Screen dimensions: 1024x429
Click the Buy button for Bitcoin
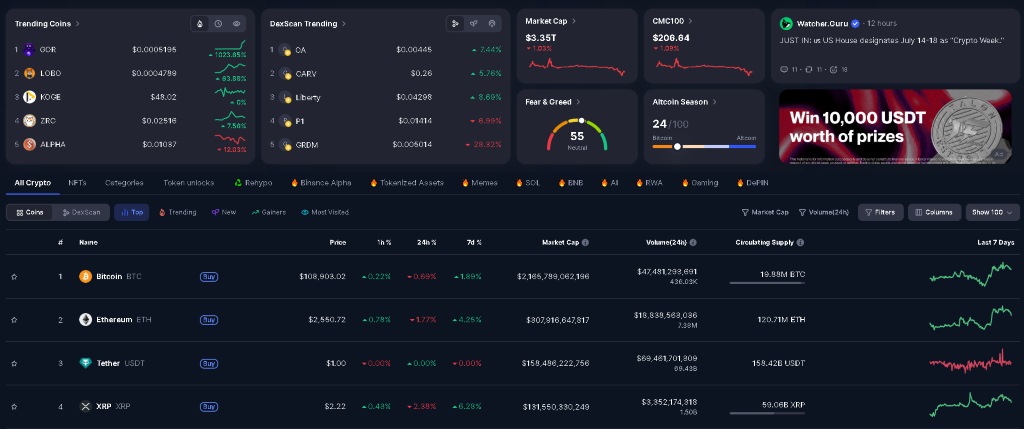coord(208,277)
